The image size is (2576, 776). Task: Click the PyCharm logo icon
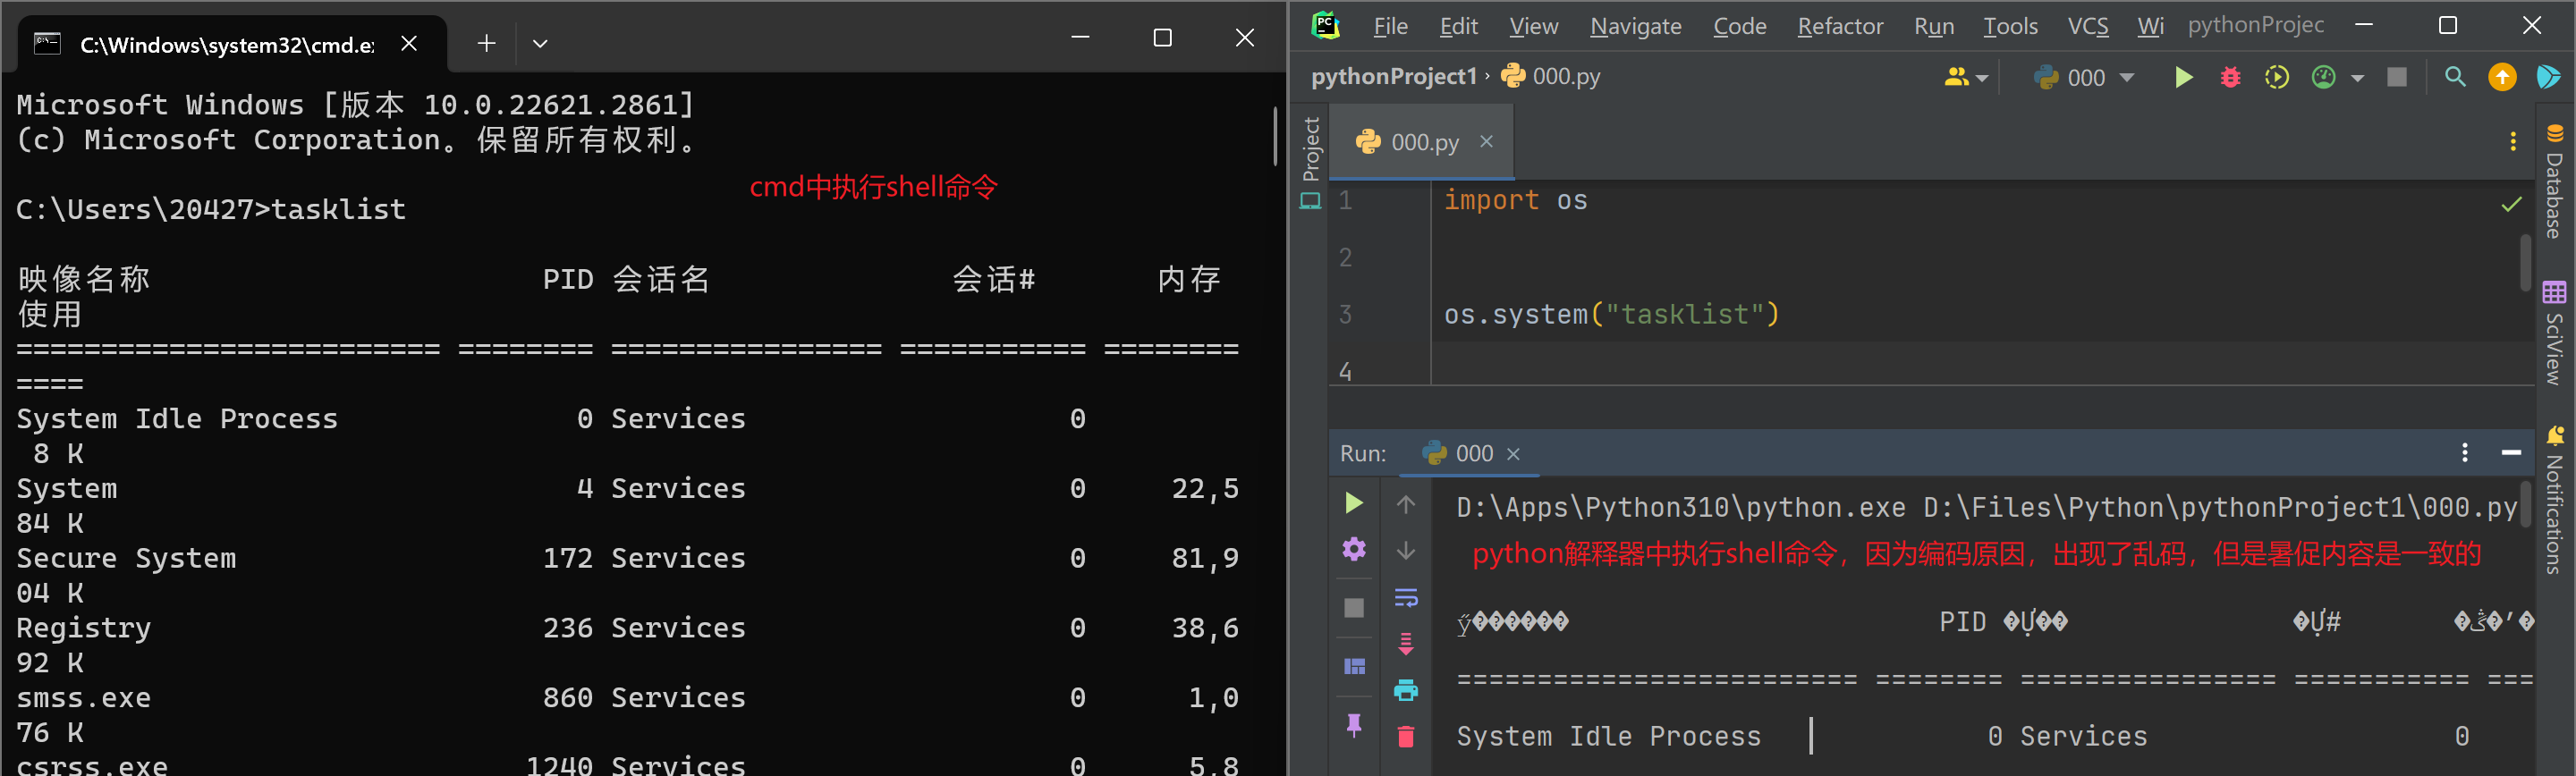pos(1326,25)
